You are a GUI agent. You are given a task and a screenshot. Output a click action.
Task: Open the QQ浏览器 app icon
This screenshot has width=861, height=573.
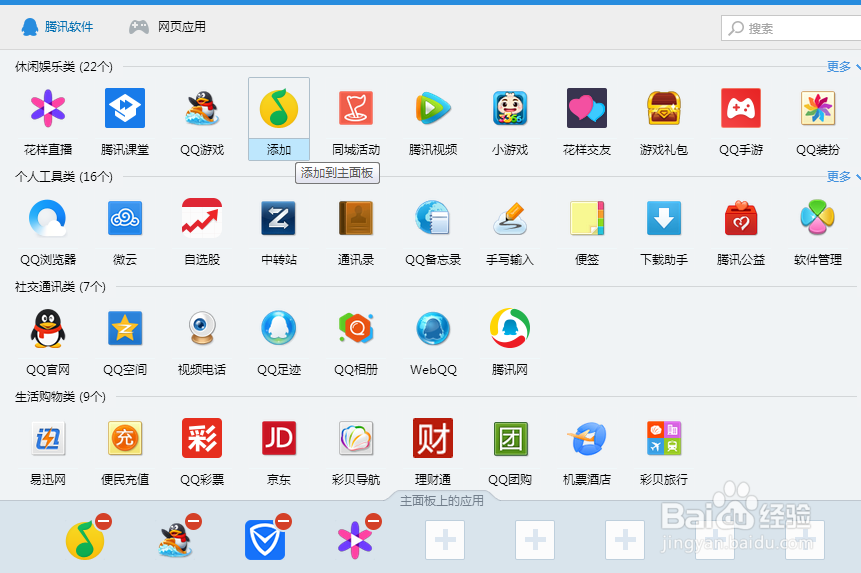coord(48,218)
